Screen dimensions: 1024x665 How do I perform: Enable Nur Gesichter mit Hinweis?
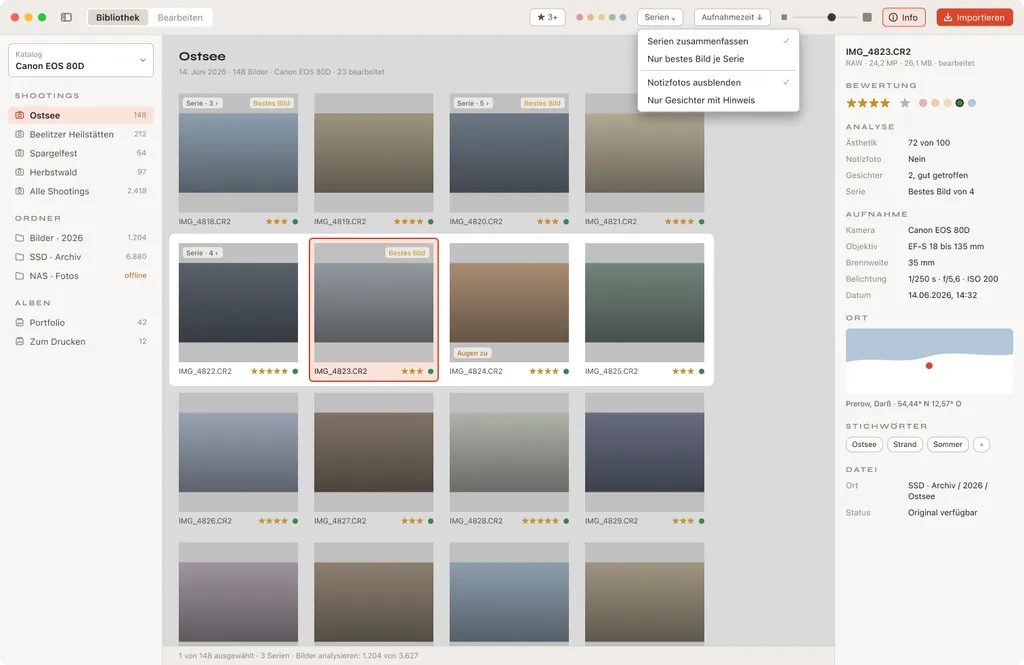pos(718,100)
